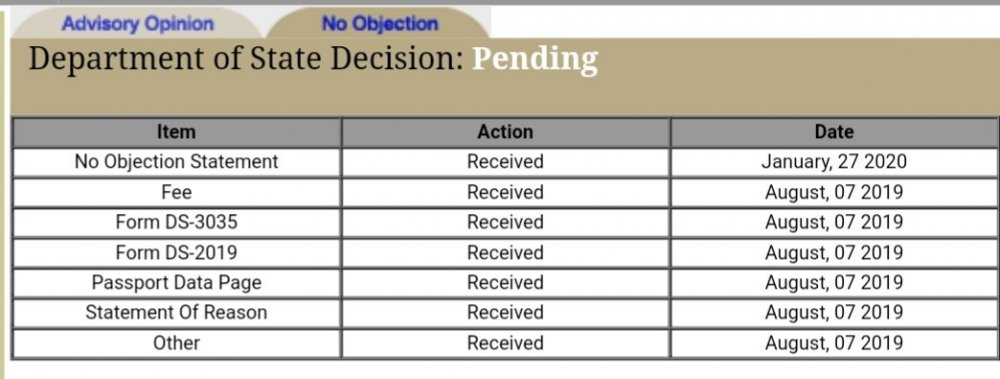The width and height of the screenshot is (1000, 379).
Task: Click Received action for No Objection Statement
Action: [505, 162]
